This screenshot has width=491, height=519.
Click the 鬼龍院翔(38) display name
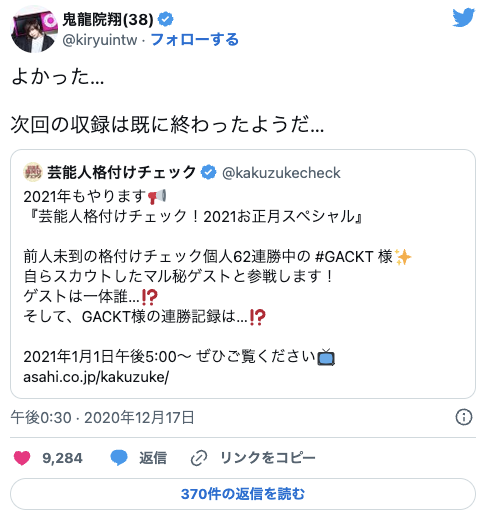coord(108,19)
